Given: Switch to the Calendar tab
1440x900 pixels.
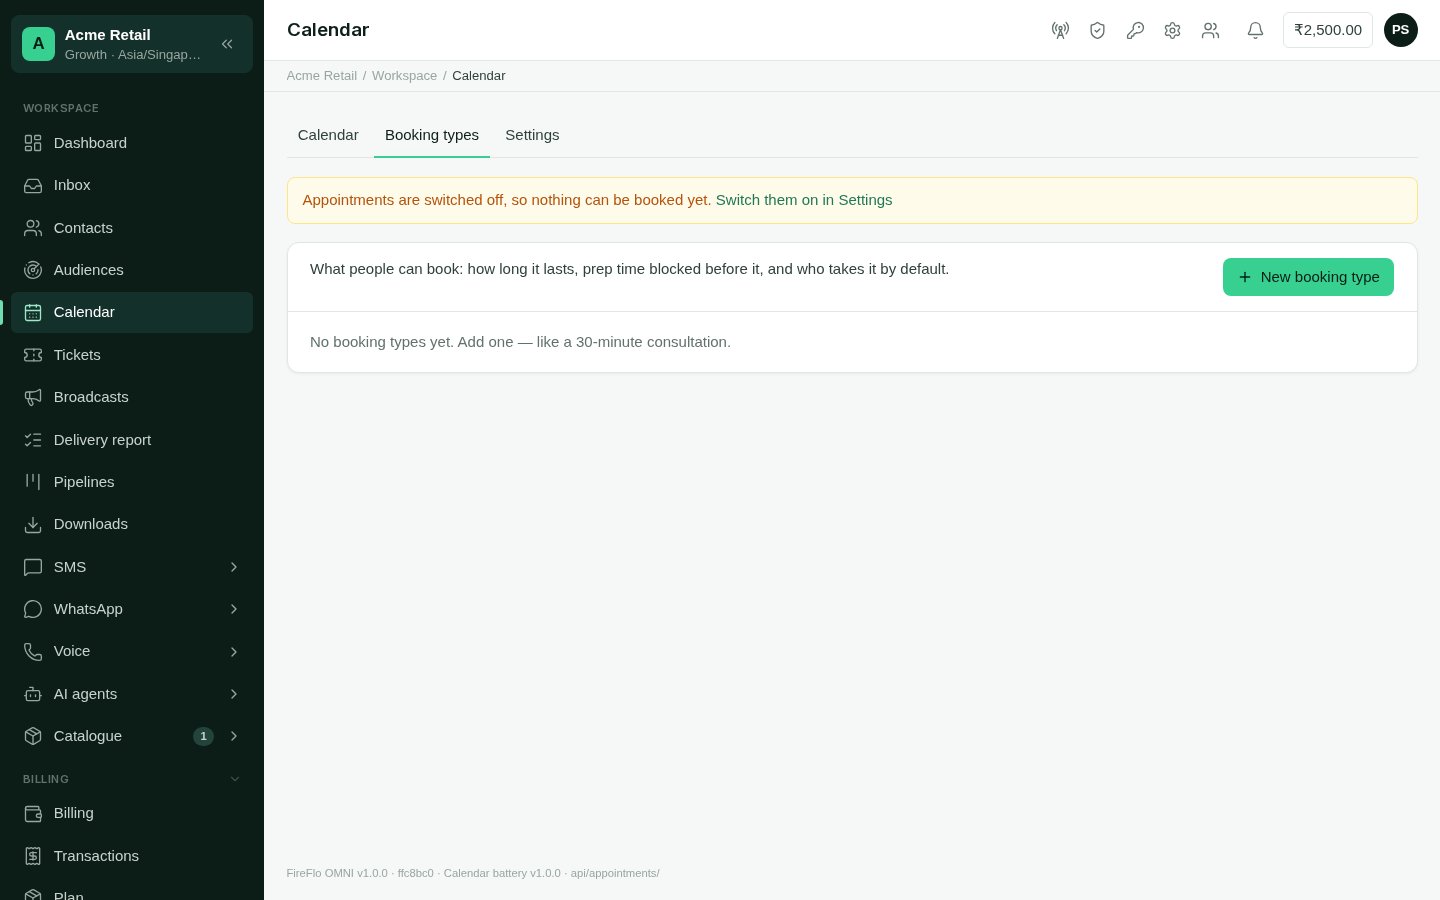Looking at the screenshot, I should coord(328,135).
